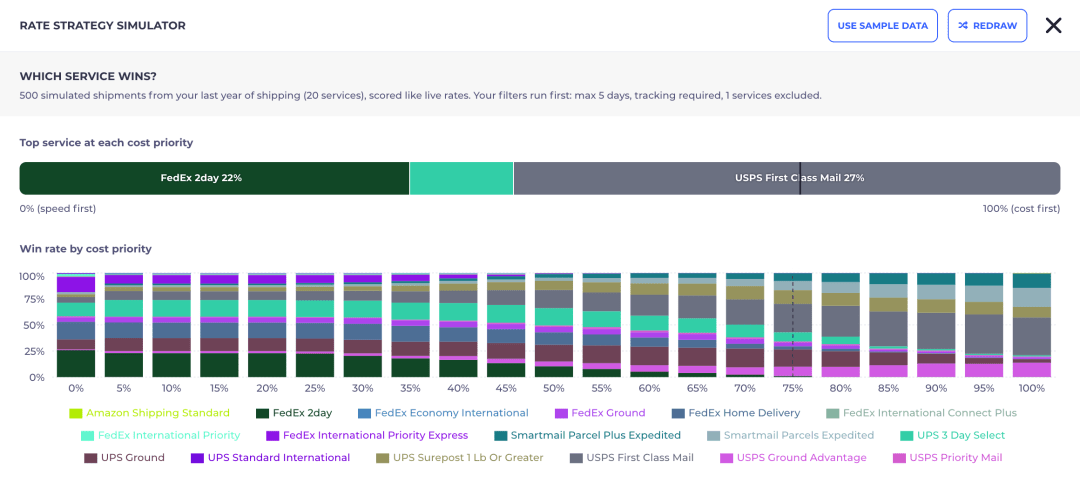The image size is (1080, 489).
Task: Click the x-axis label "65%"
Action: pos(697,388)
